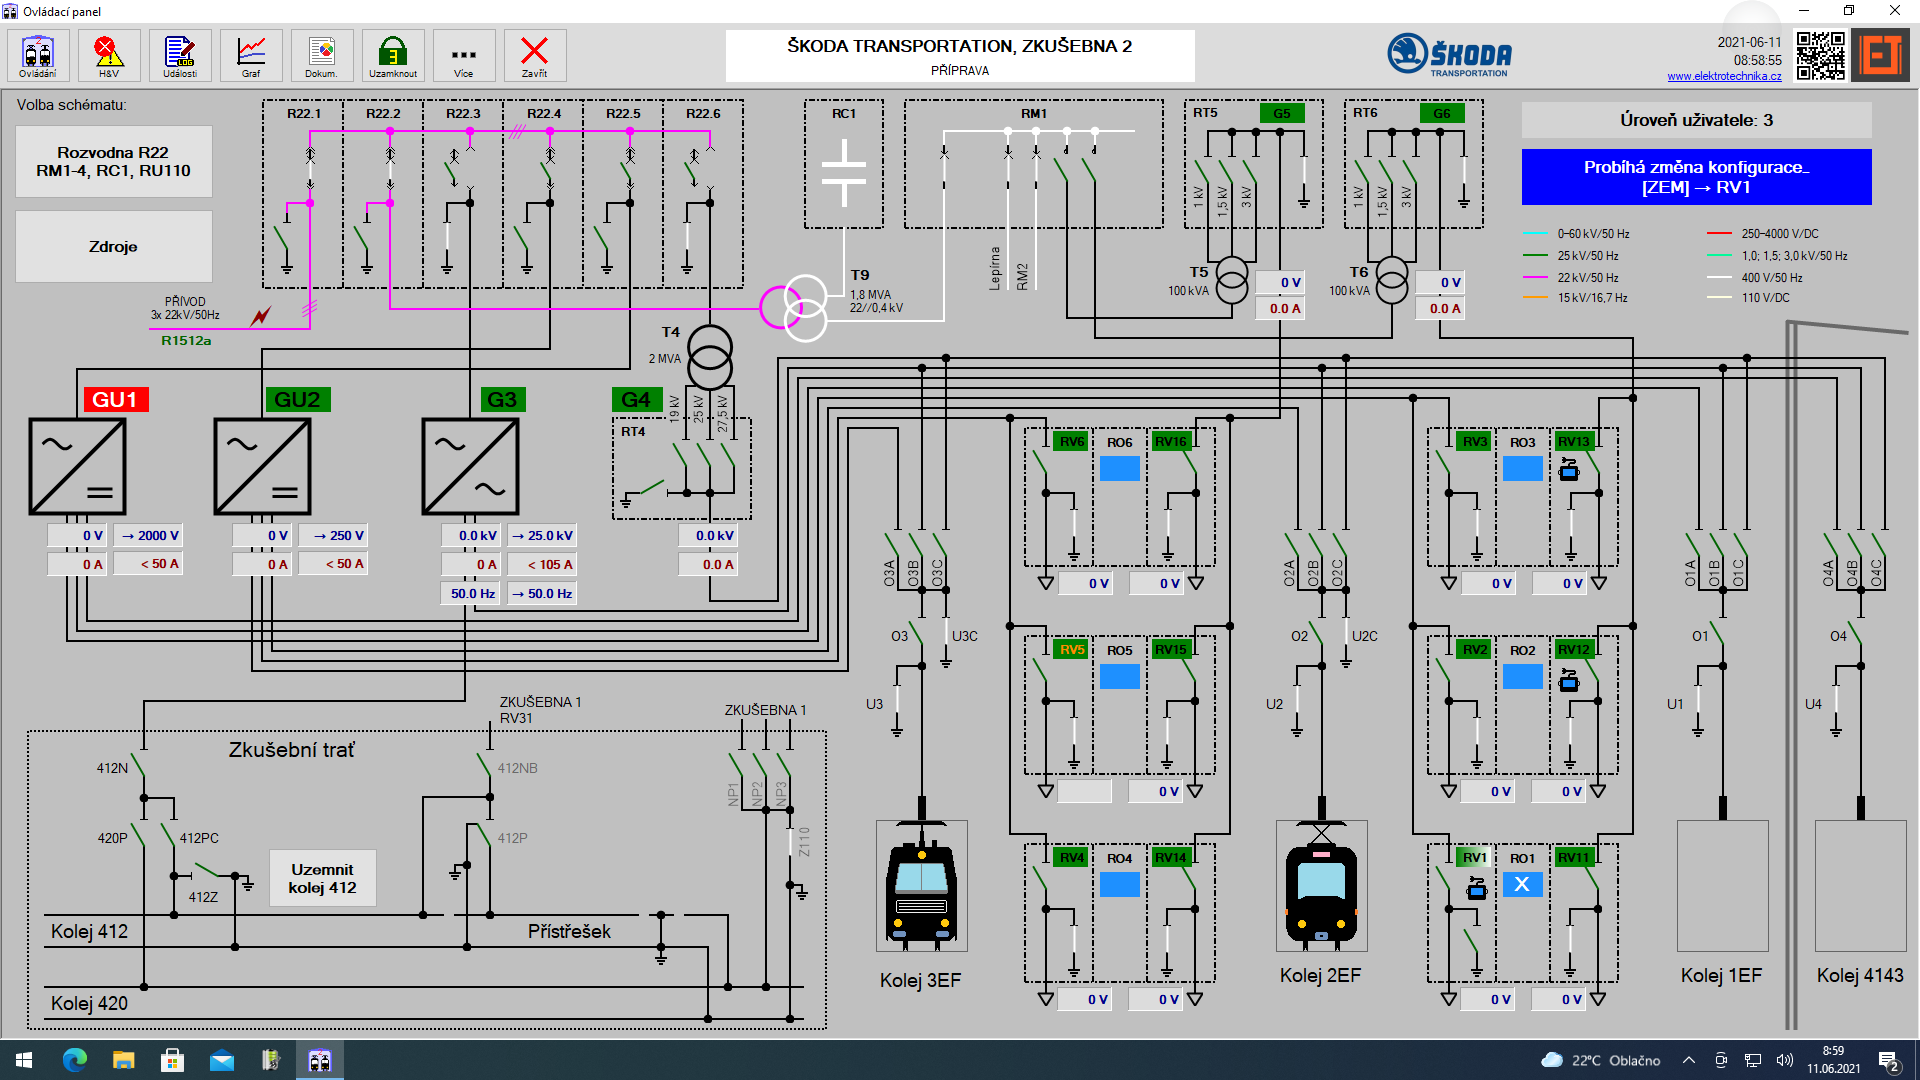Viewport: 1920px width, 1080px height.
Task: Select the RV2 switch label
Action: coord(1475,649)
